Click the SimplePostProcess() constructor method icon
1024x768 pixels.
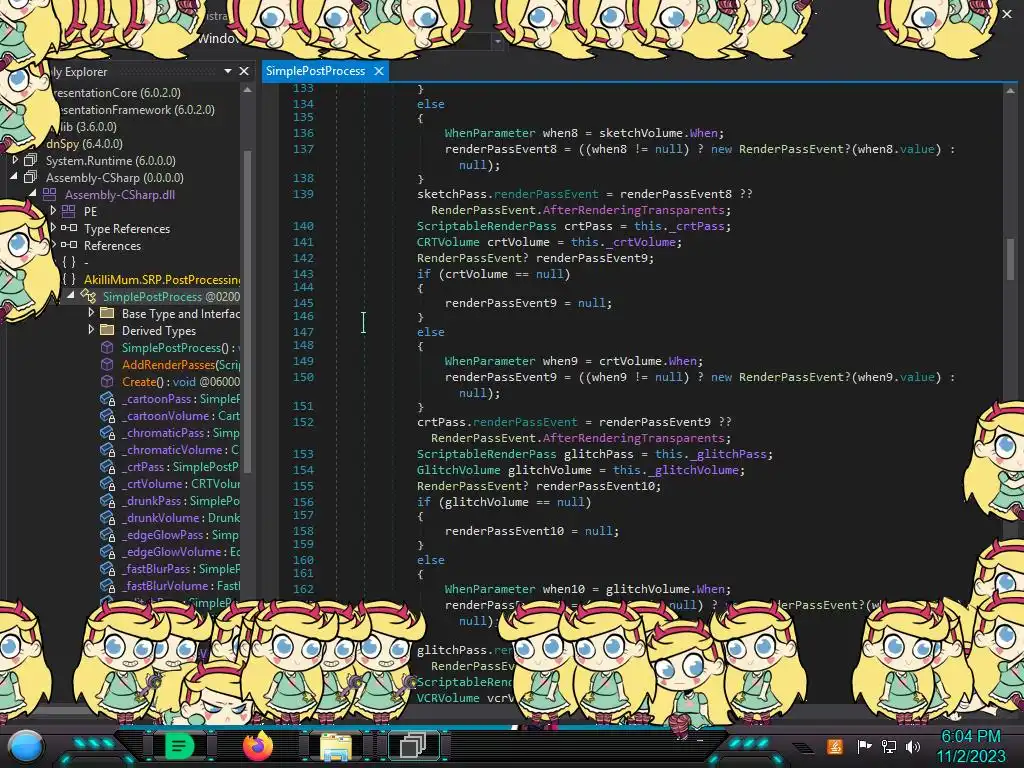point(107,348)
